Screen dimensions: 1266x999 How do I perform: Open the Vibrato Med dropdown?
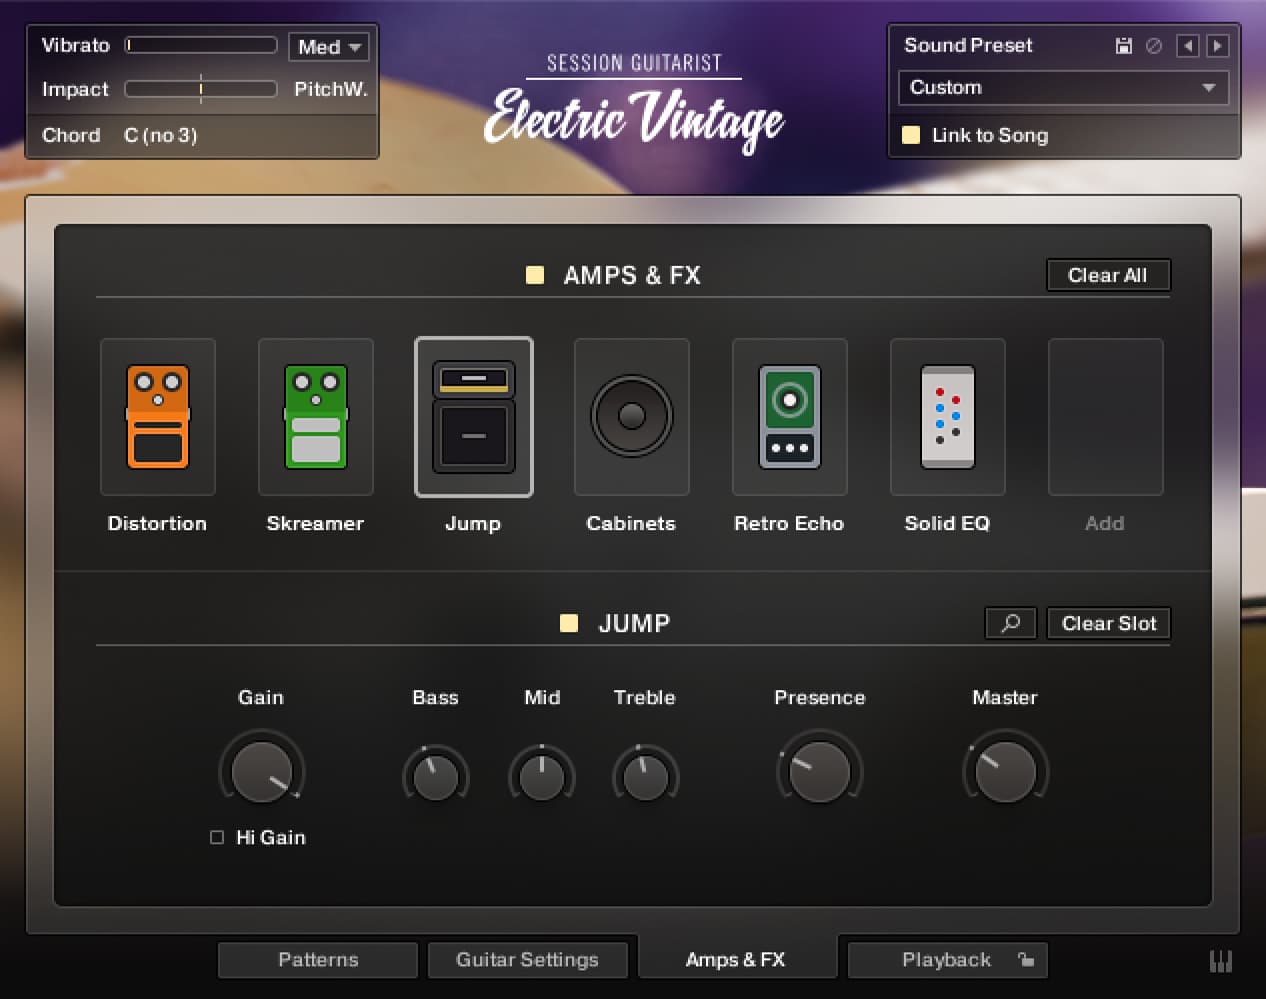[x=328, y=45]
